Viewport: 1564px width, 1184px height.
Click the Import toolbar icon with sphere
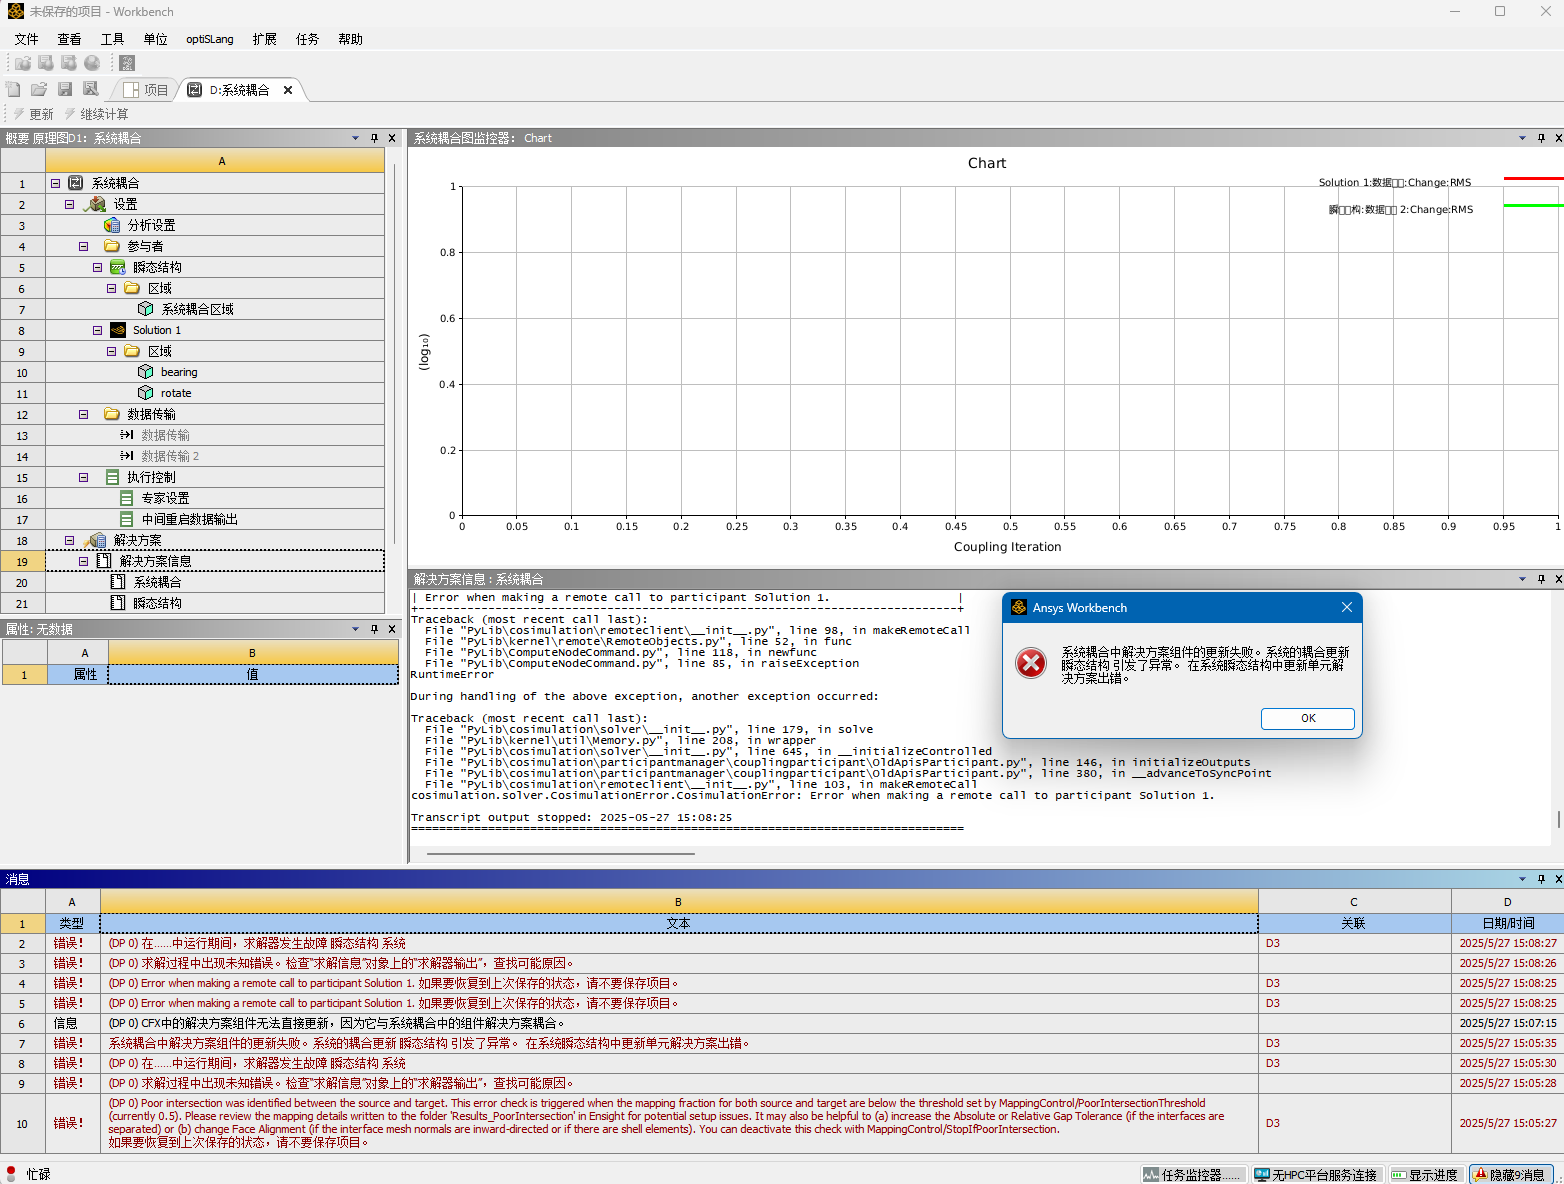click(x=22, y=63)
